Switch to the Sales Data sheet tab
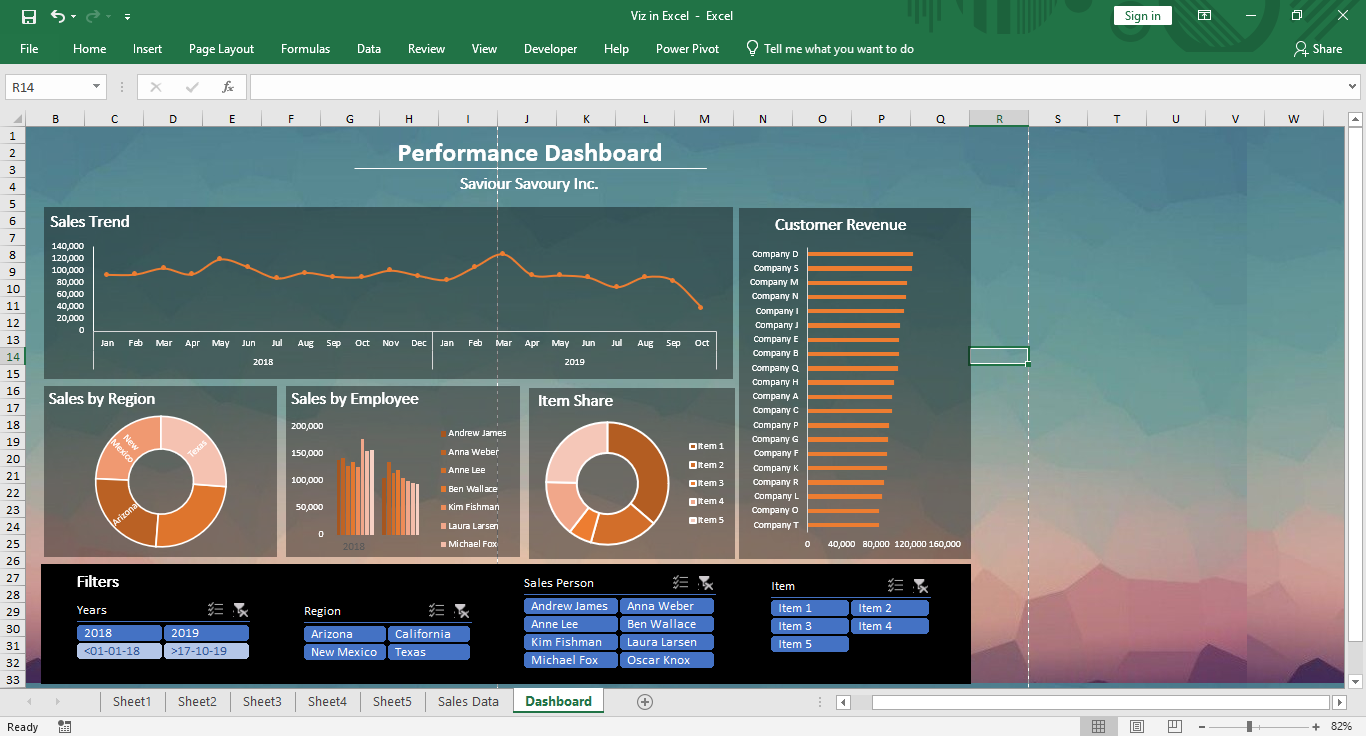1366x736 pixels. tap(467, 701)
